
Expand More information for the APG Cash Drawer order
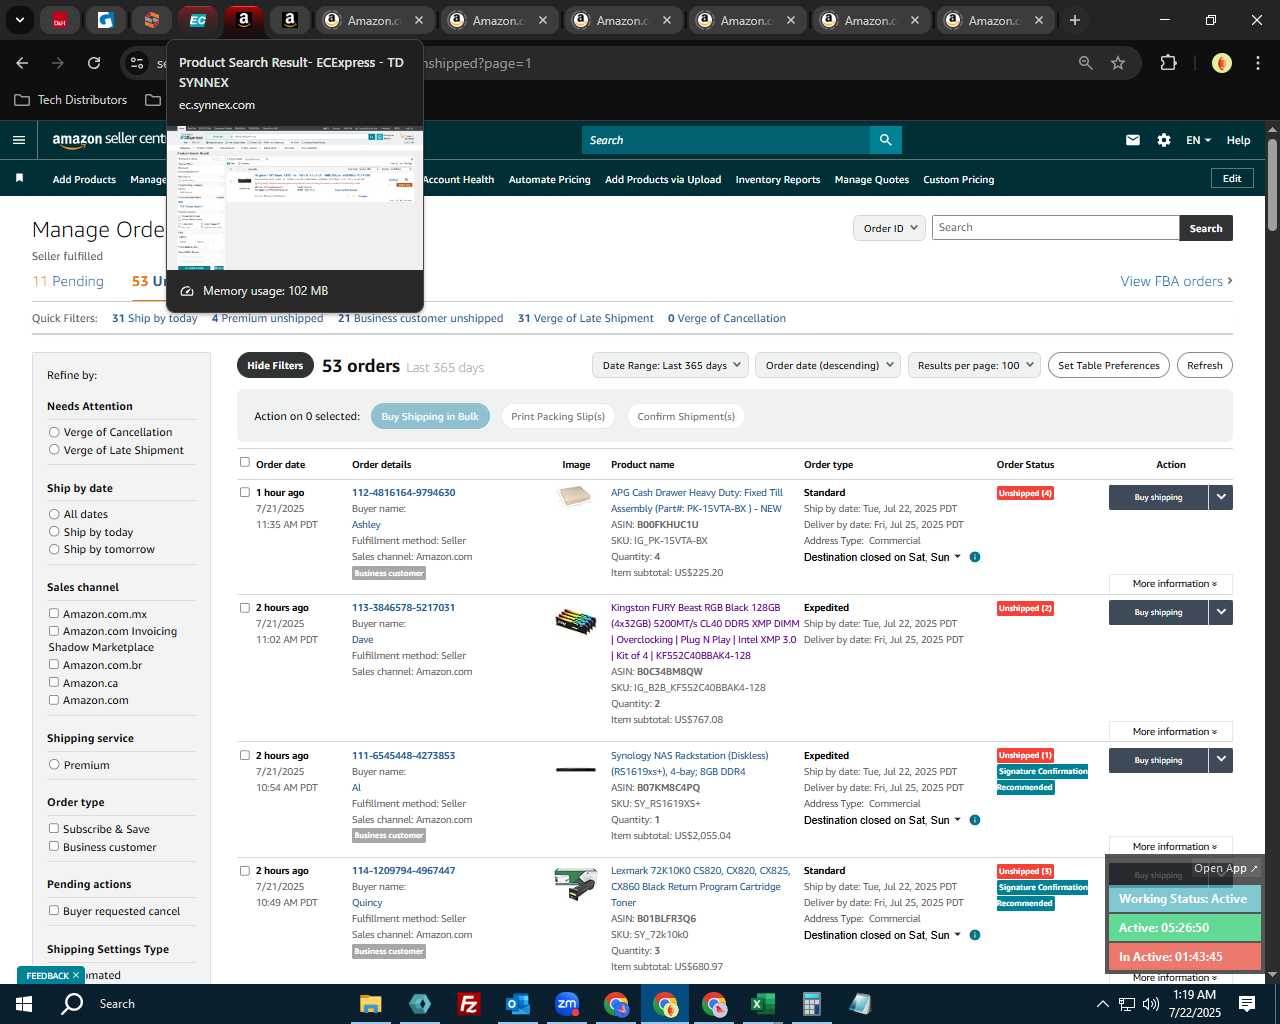coord(1171,584)
